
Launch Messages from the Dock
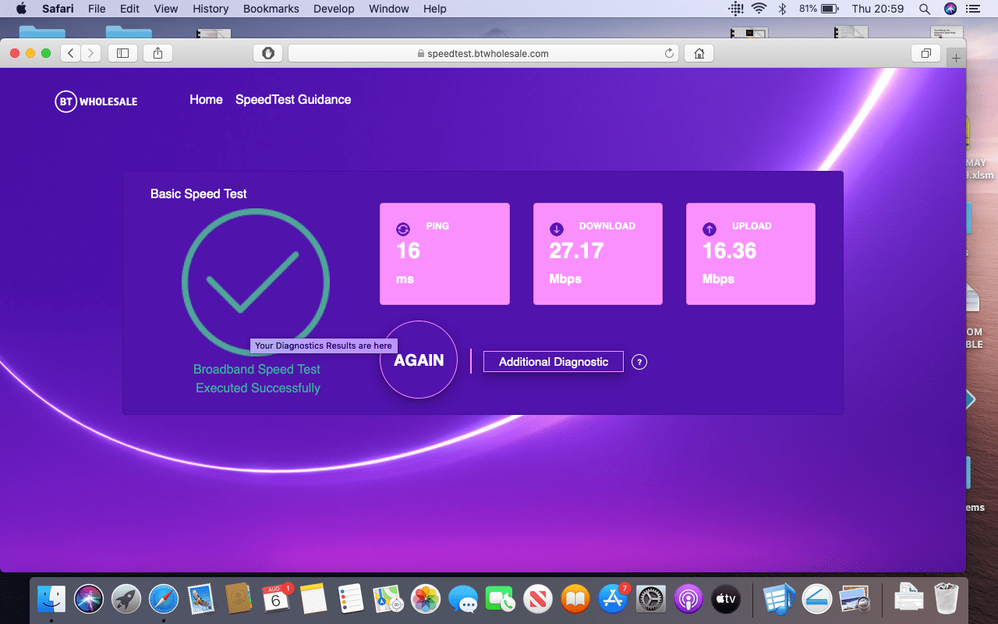point(462,598)
